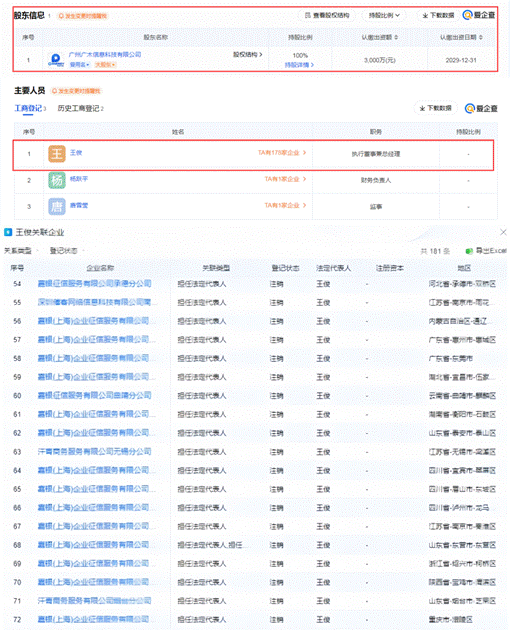Click 广东省-东莞市 region cell in row 58
This screenshot has width=510, height=630.
(450, 358)
